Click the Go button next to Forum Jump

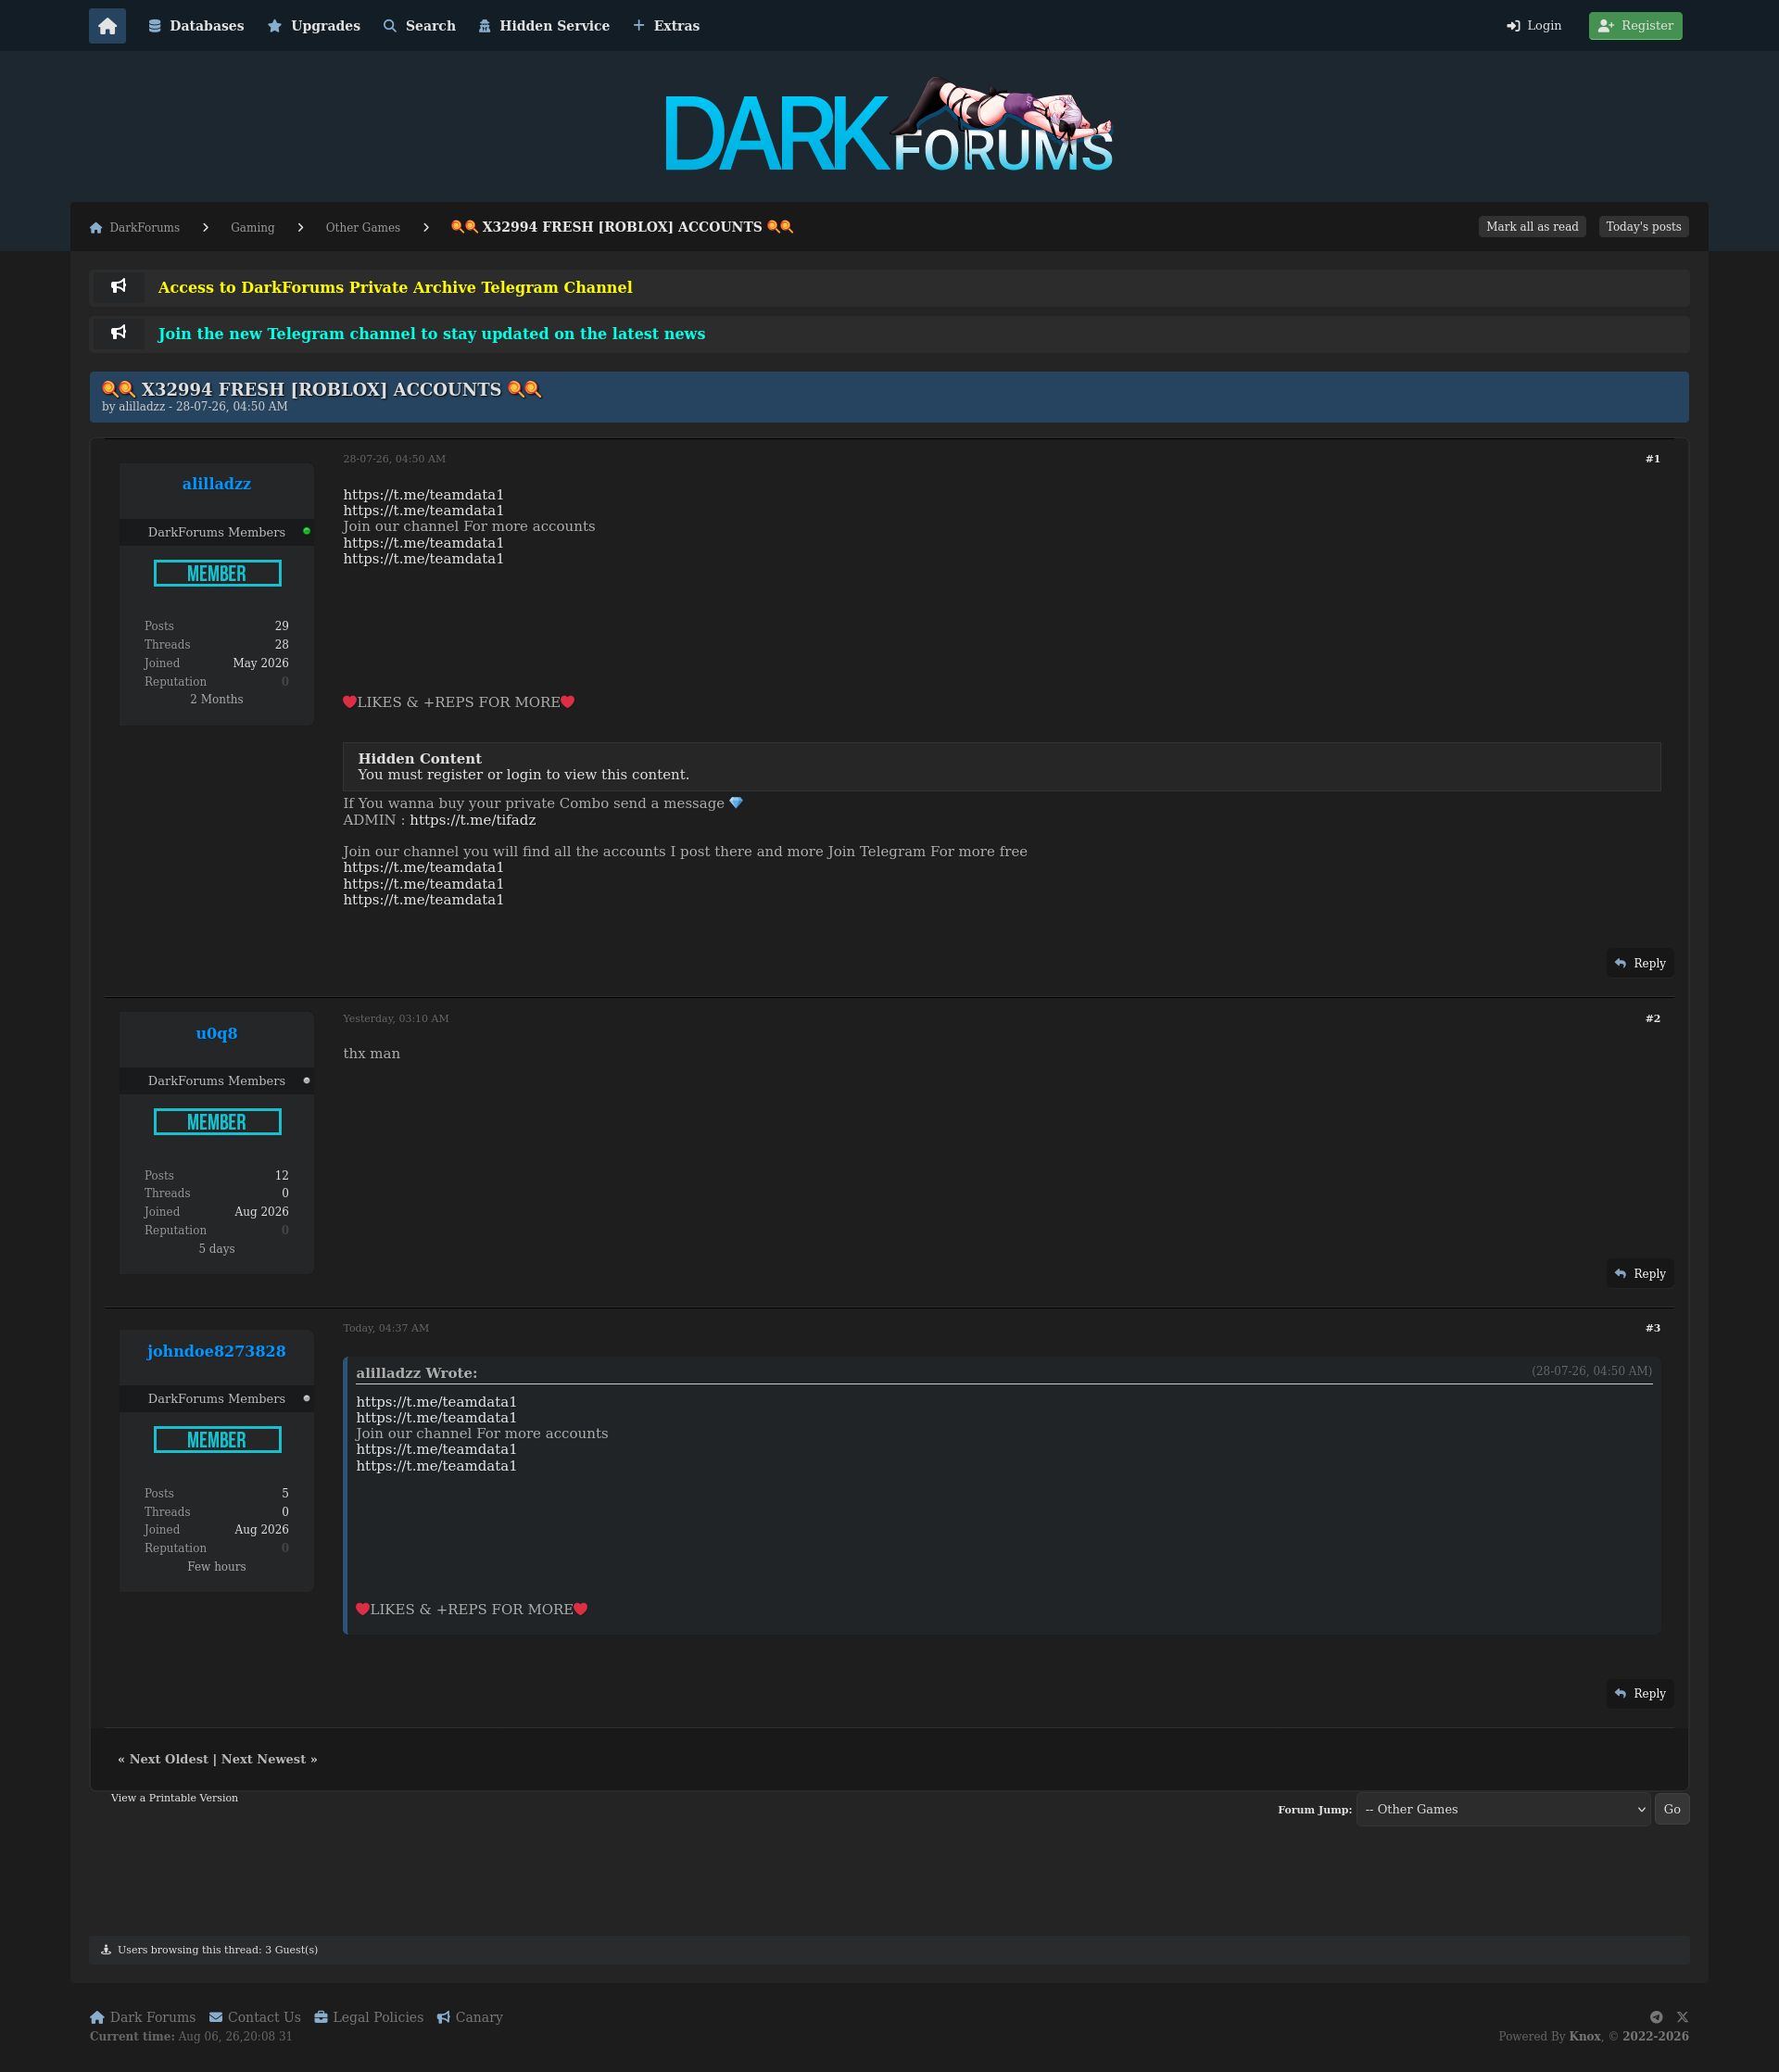1672,1809
